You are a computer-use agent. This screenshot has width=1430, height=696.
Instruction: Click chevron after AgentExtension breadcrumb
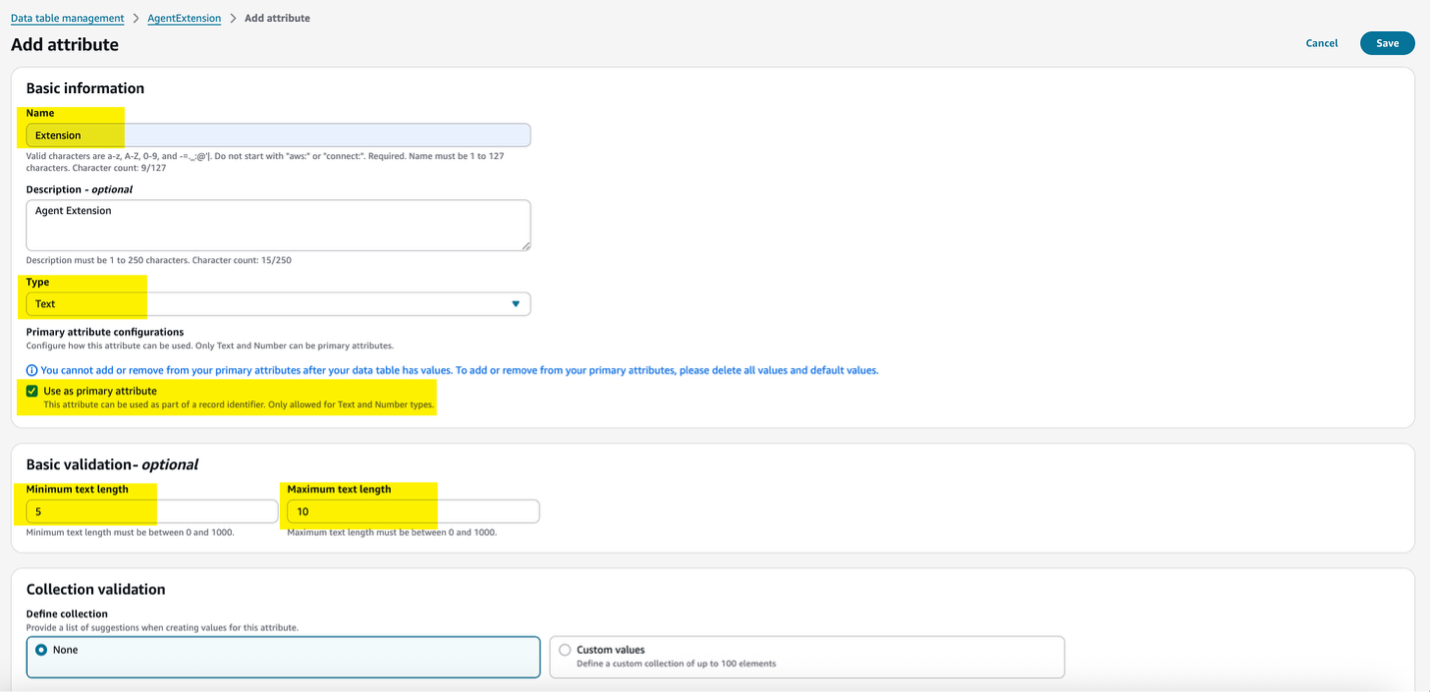[232, 18]
